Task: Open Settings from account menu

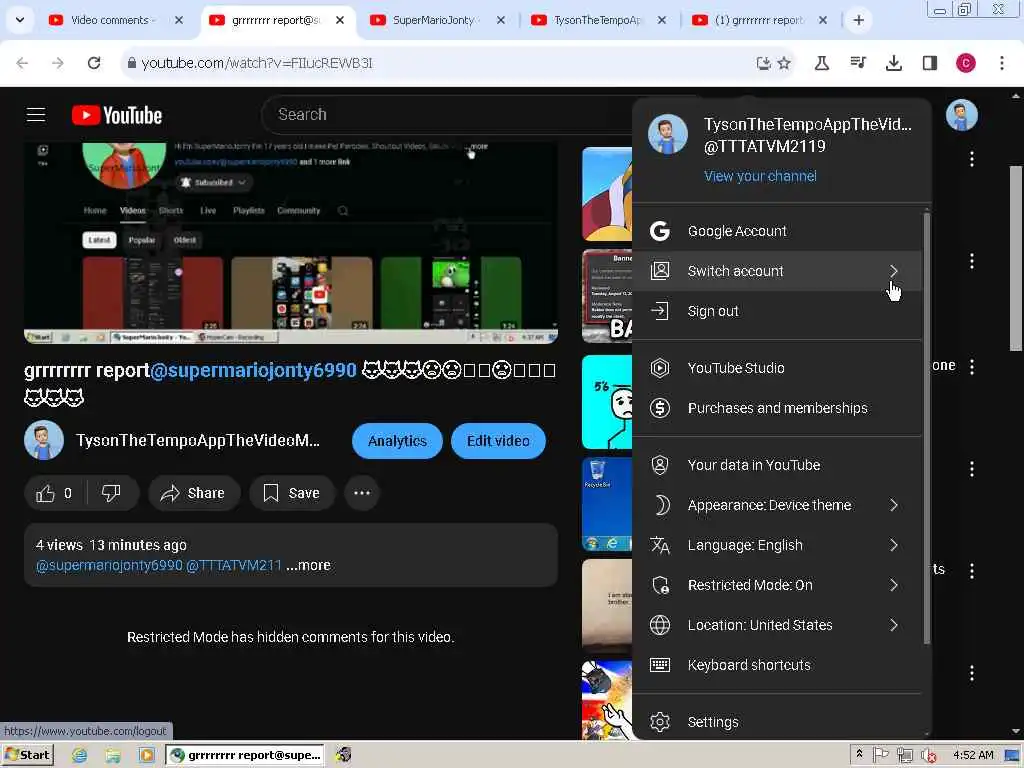Action: (x=777, y=722)
